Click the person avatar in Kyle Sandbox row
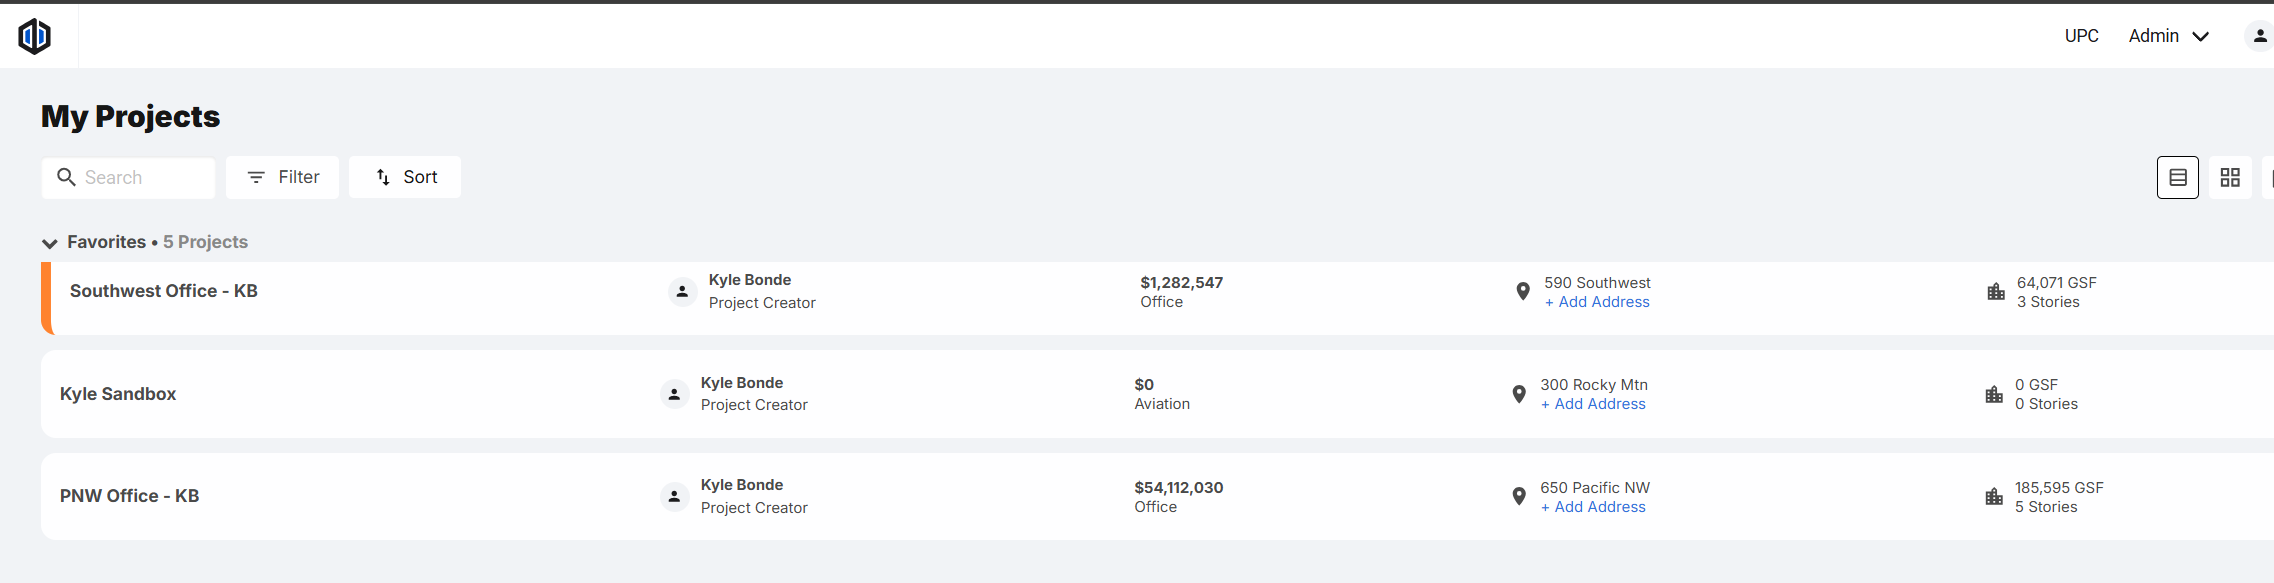Image resolution: width=2274 pixels, height=583 pixels. pos(675,394)
